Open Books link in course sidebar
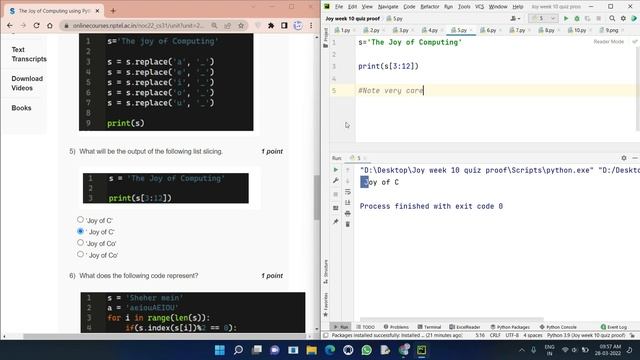Image resolution: width=640 pixels, height=360 pixels. coord(21,108)
